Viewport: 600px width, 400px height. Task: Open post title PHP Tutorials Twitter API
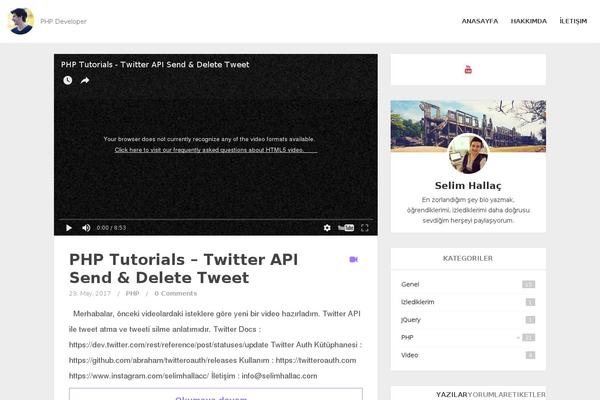(184, 268)
